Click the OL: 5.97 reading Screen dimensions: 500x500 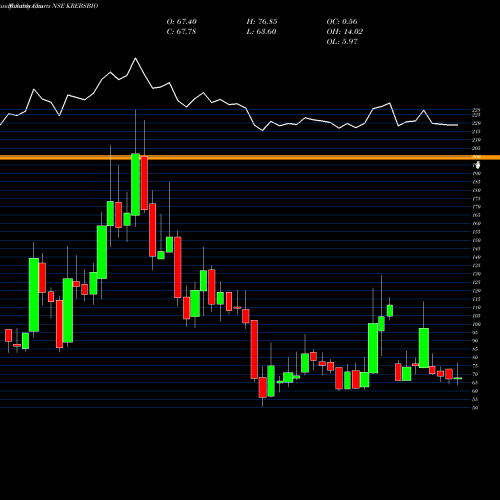click(x=342, y=42)
